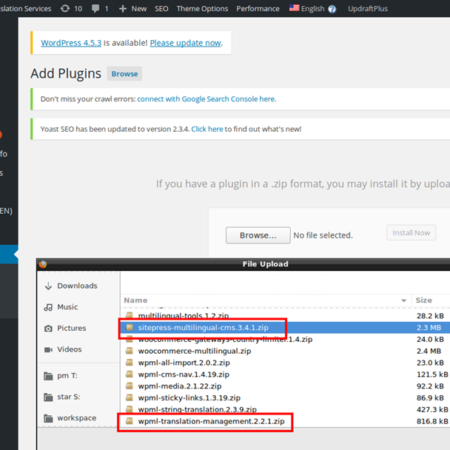Click the Firefox icon in File Upload titlebar
450x450 pixels.
click(43, 264)
